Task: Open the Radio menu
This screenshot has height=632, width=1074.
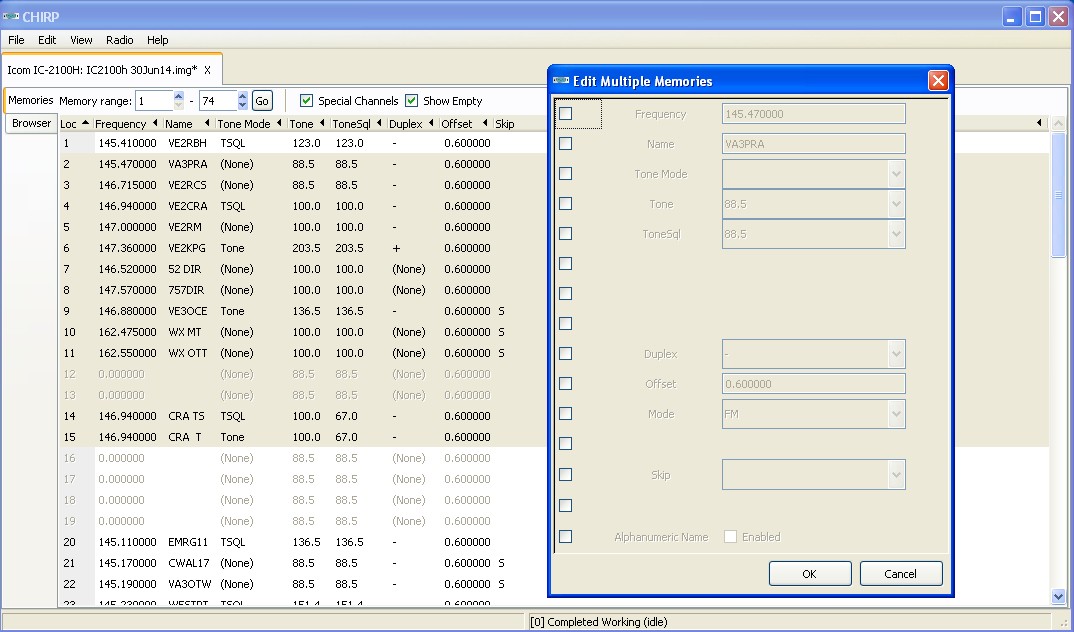Action: (x=119, y=40)
